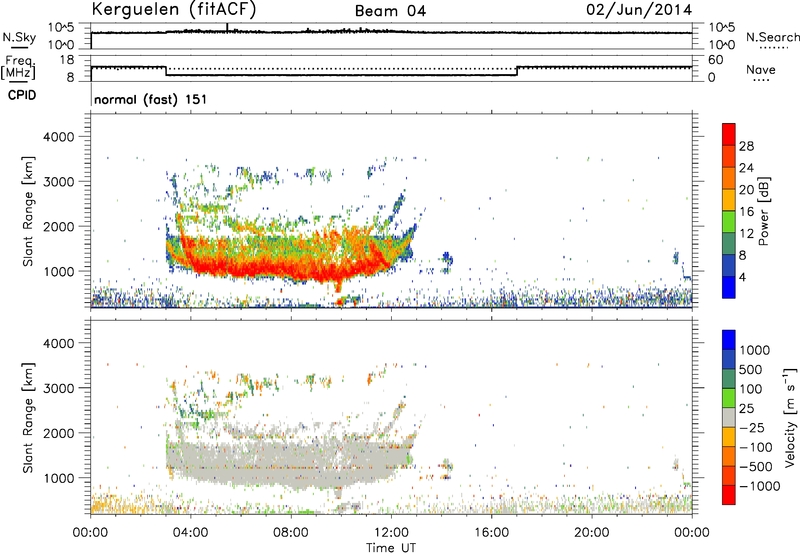
Task: Click the '20:00' time axis label
Action: point(592,533)
